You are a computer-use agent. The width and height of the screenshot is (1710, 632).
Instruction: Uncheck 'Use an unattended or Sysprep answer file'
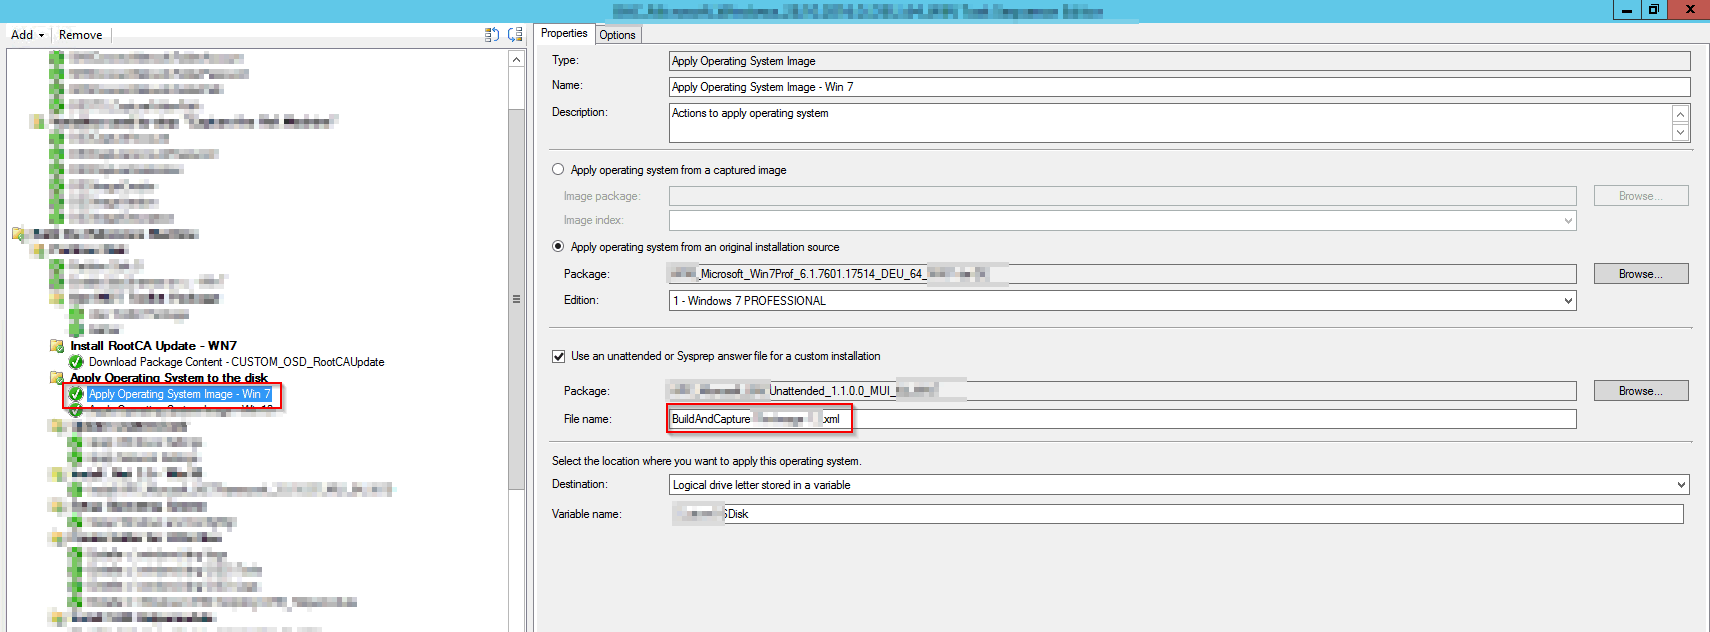559,356
